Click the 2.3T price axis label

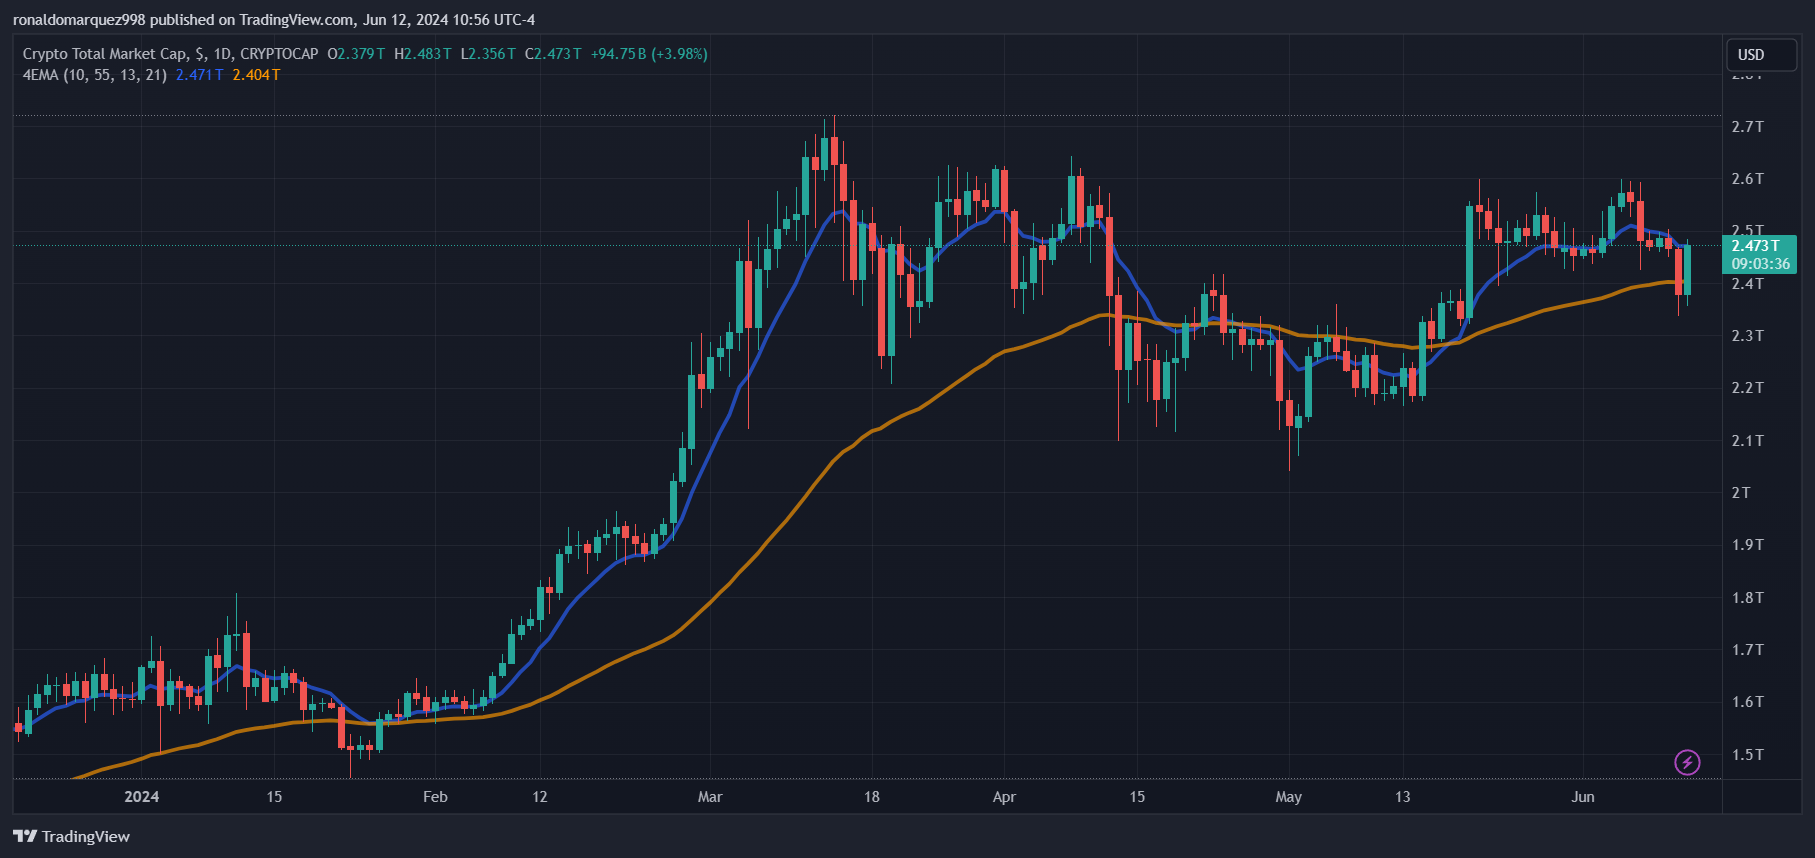click(1748, 336)
